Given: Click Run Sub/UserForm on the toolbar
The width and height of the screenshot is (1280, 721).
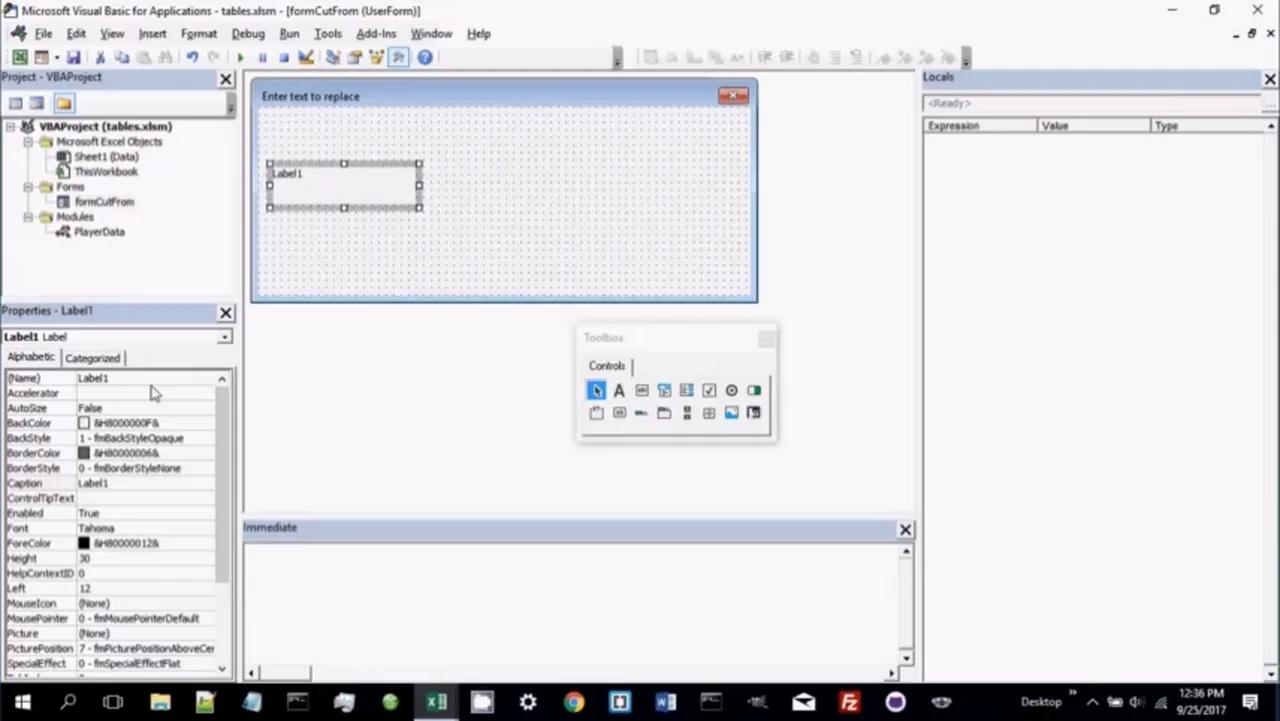Looking at the screenshot, I should pyautogui.click(x=240, y=57).
